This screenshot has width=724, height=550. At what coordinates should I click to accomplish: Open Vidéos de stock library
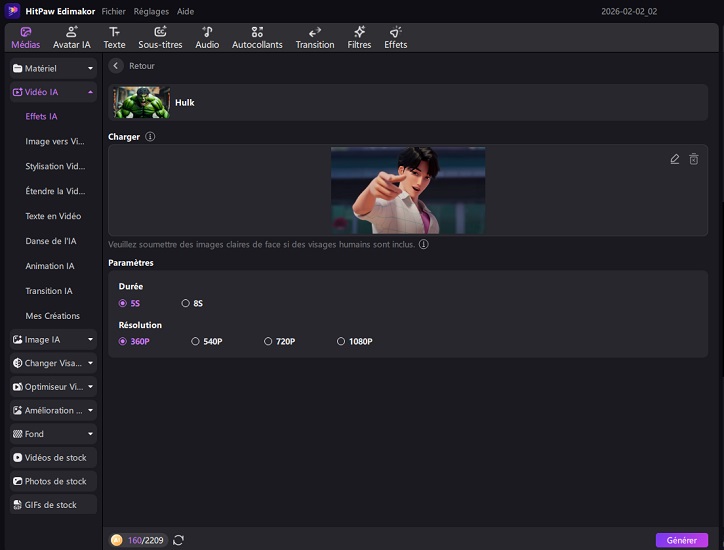click(53, 458)
